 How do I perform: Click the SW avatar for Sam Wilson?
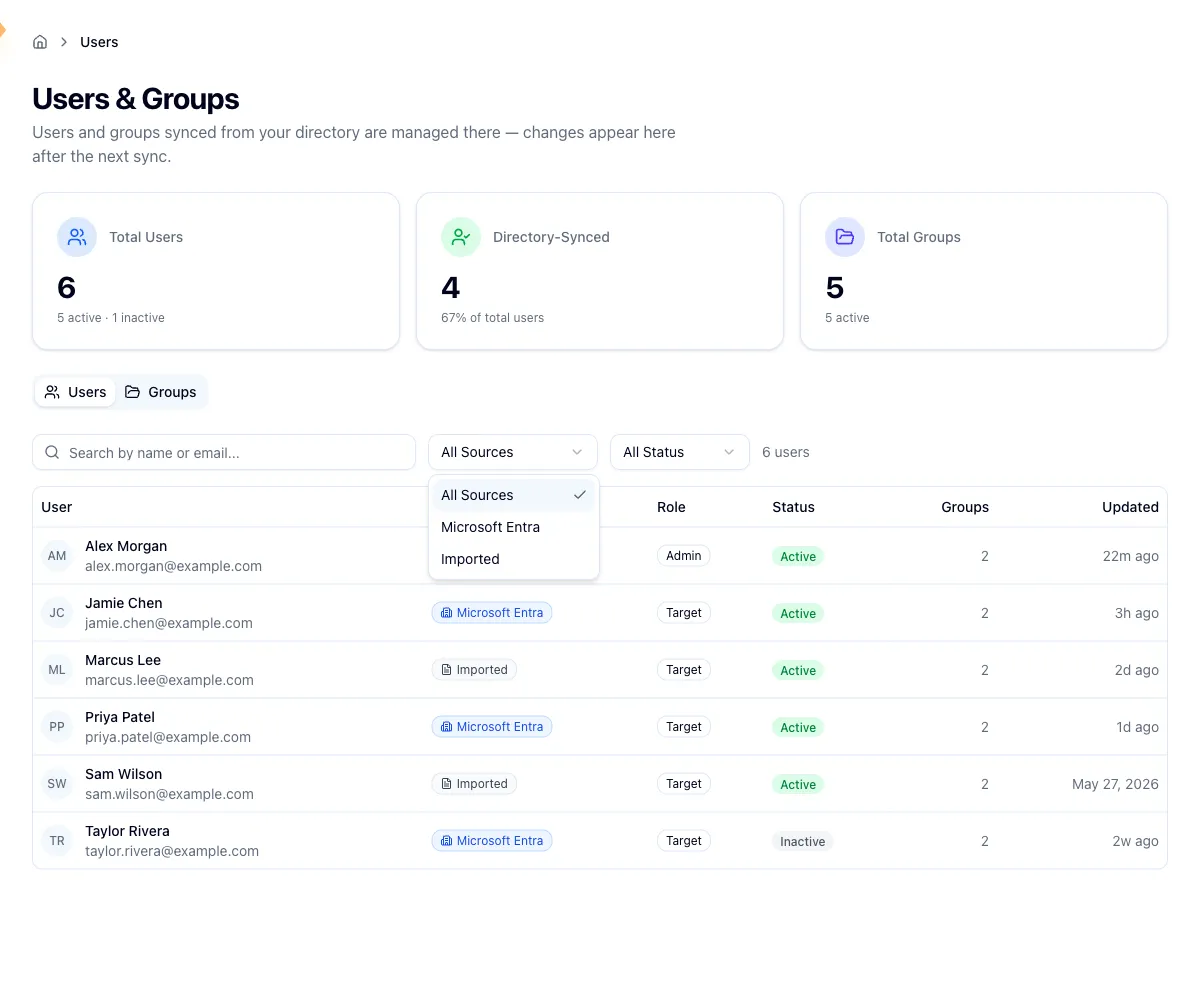57,784
